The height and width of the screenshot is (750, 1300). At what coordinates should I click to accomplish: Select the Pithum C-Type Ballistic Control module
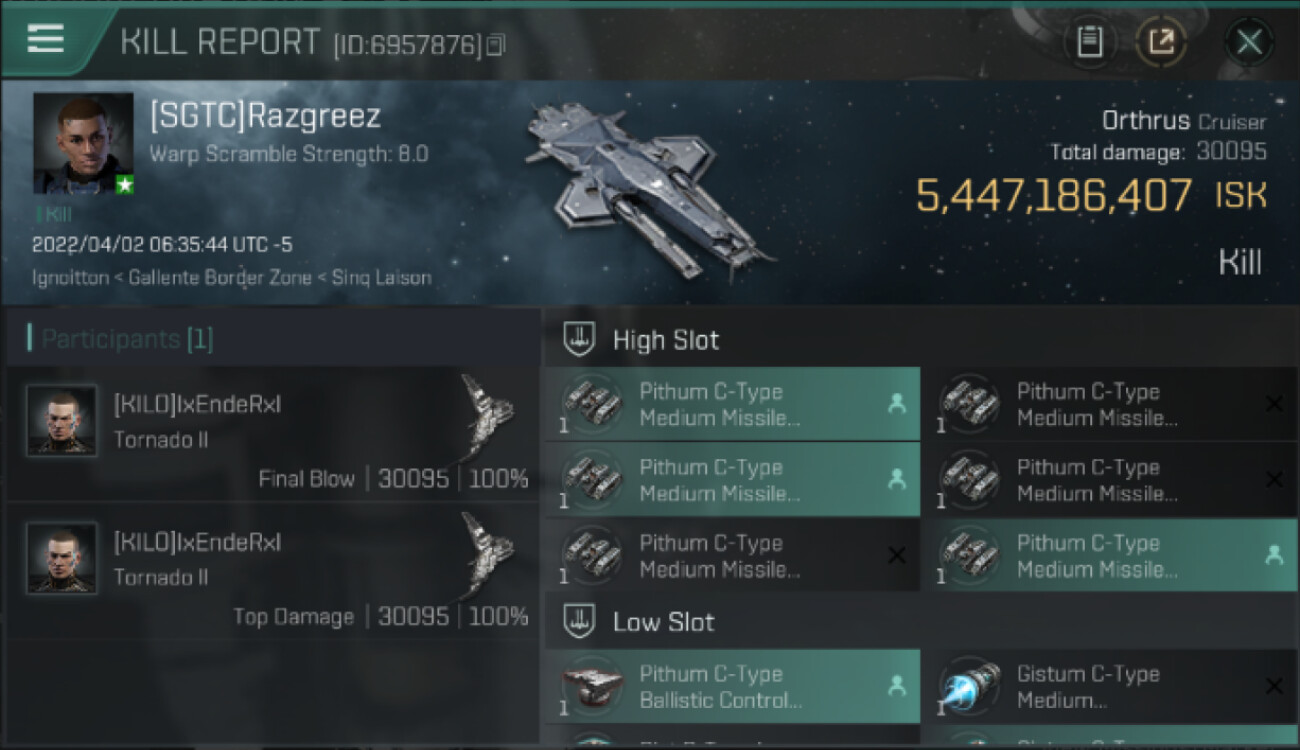[732, 686]
